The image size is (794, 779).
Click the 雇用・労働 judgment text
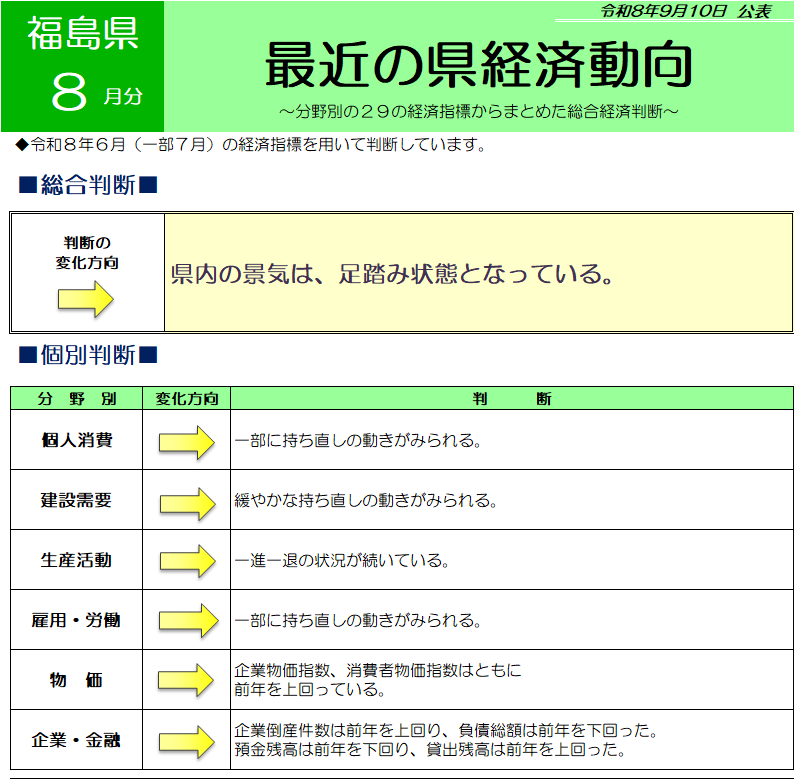pos(358,620)
